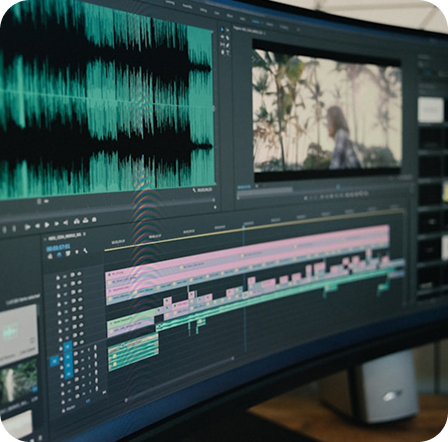Go to Out point in Source monitor

66,222
